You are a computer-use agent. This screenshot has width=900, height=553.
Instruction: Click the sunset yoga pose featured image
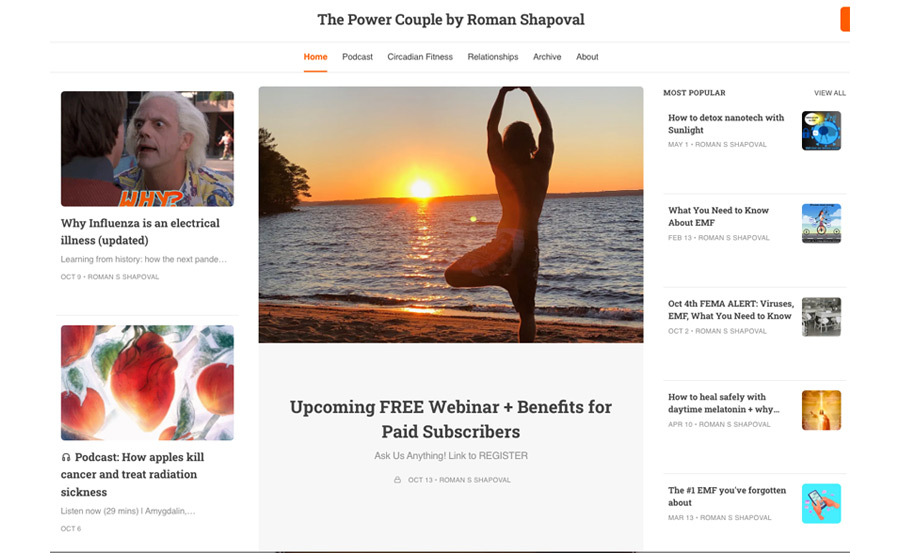(x=451, y=215)
